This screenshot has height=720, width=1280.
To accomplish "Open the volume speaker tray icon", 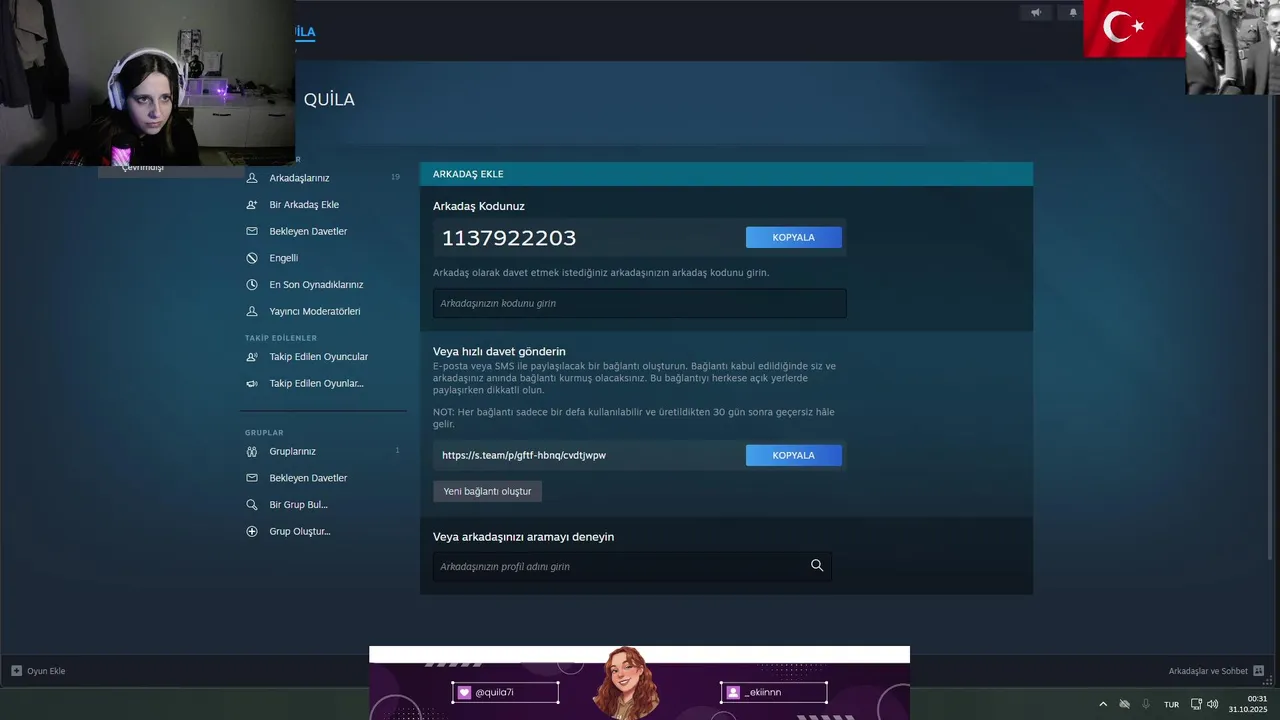I will [x=1212, y=704].
